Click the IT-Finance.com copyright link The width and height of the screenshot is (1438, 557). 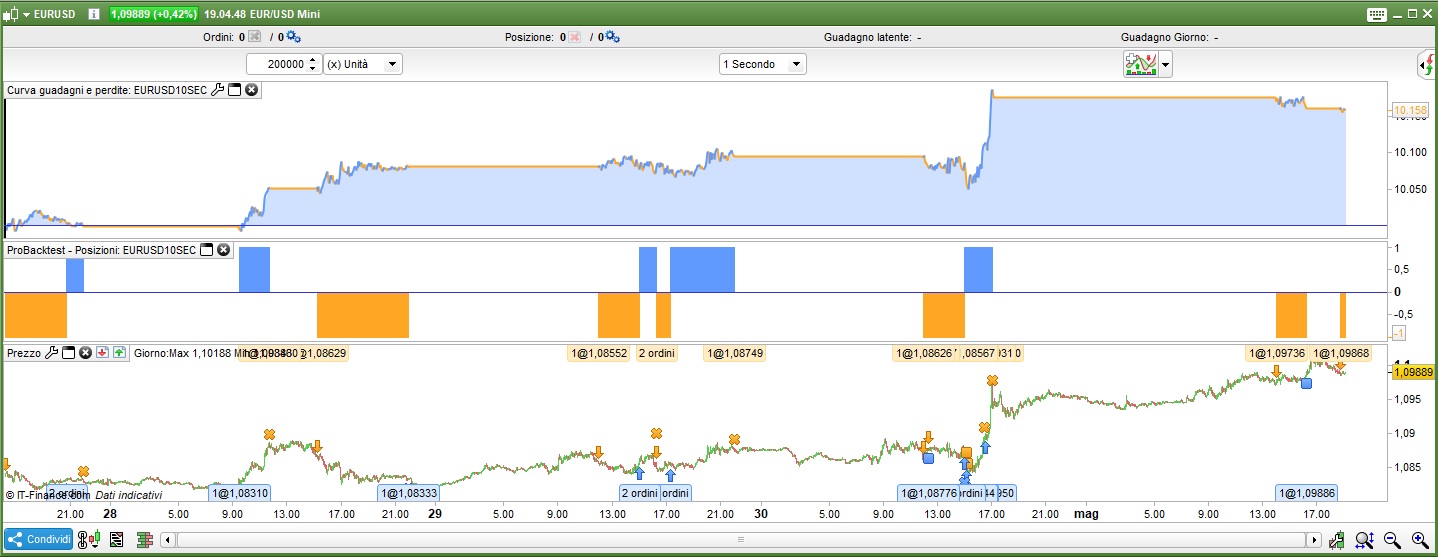pos(47,495)
